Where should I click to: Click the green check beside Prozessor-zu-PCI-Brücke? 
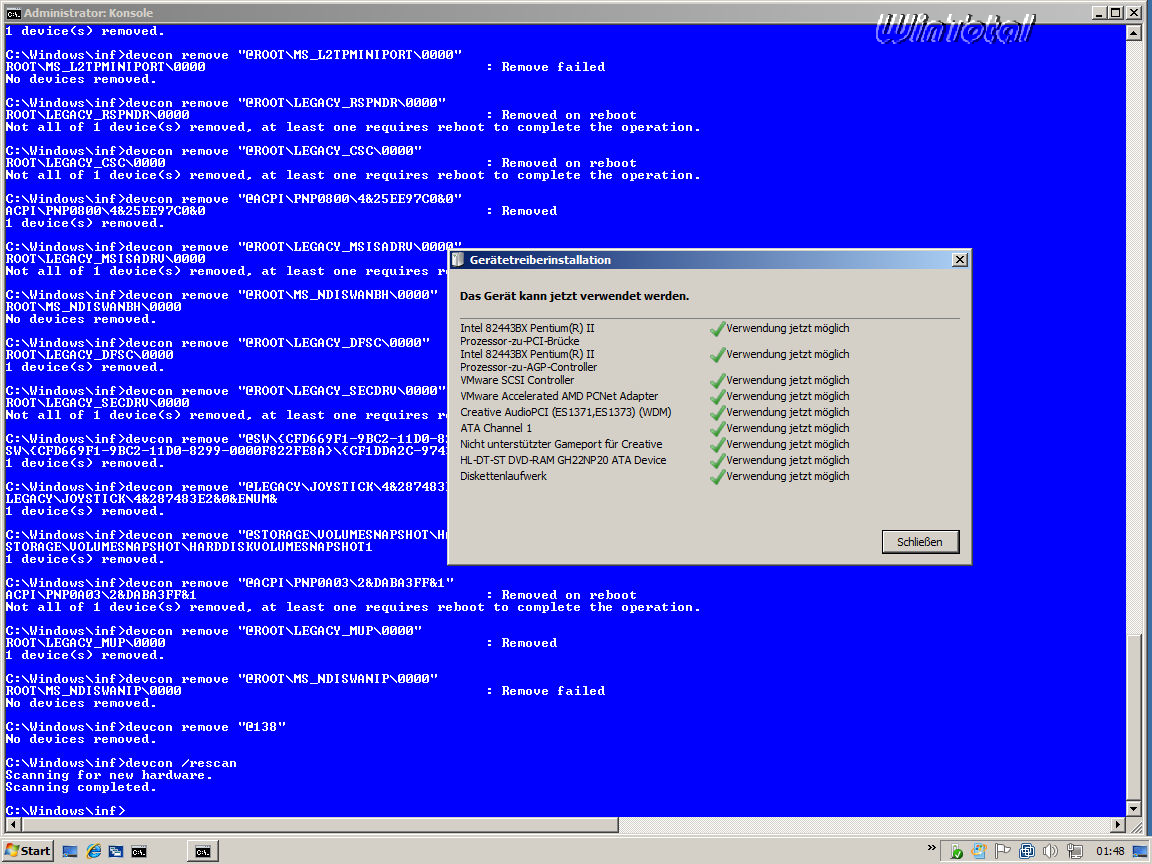tap(717, 329)
